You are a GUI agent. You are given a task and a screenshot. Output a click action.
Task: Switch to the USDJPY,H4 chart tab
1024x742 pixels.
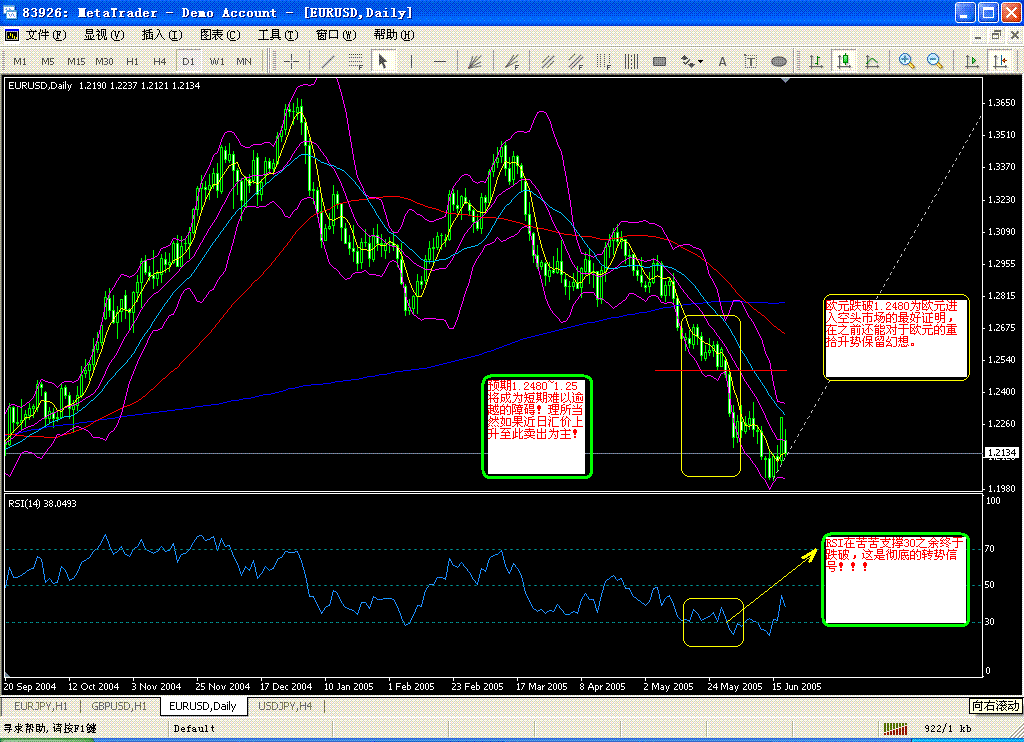pyautogui.click(x=285, y=706)
